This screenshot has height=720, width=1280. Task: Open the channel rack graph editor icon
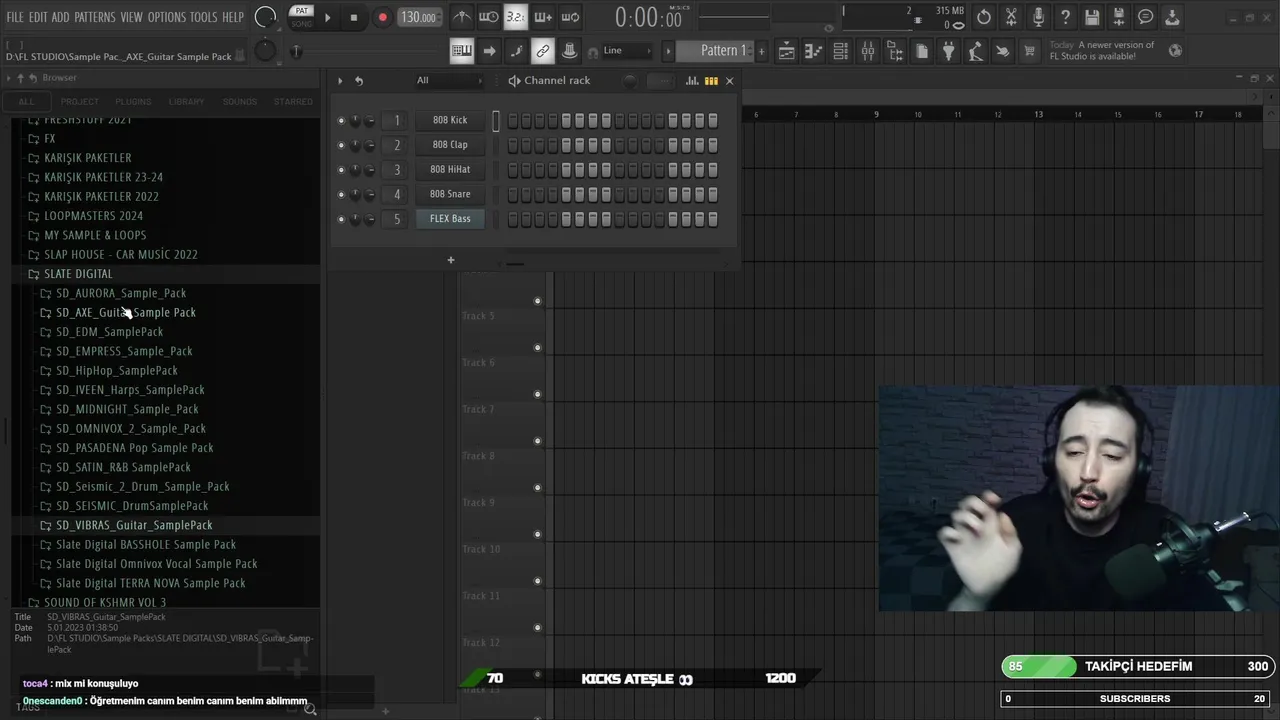pyautogui.click(x=692, y=81)
